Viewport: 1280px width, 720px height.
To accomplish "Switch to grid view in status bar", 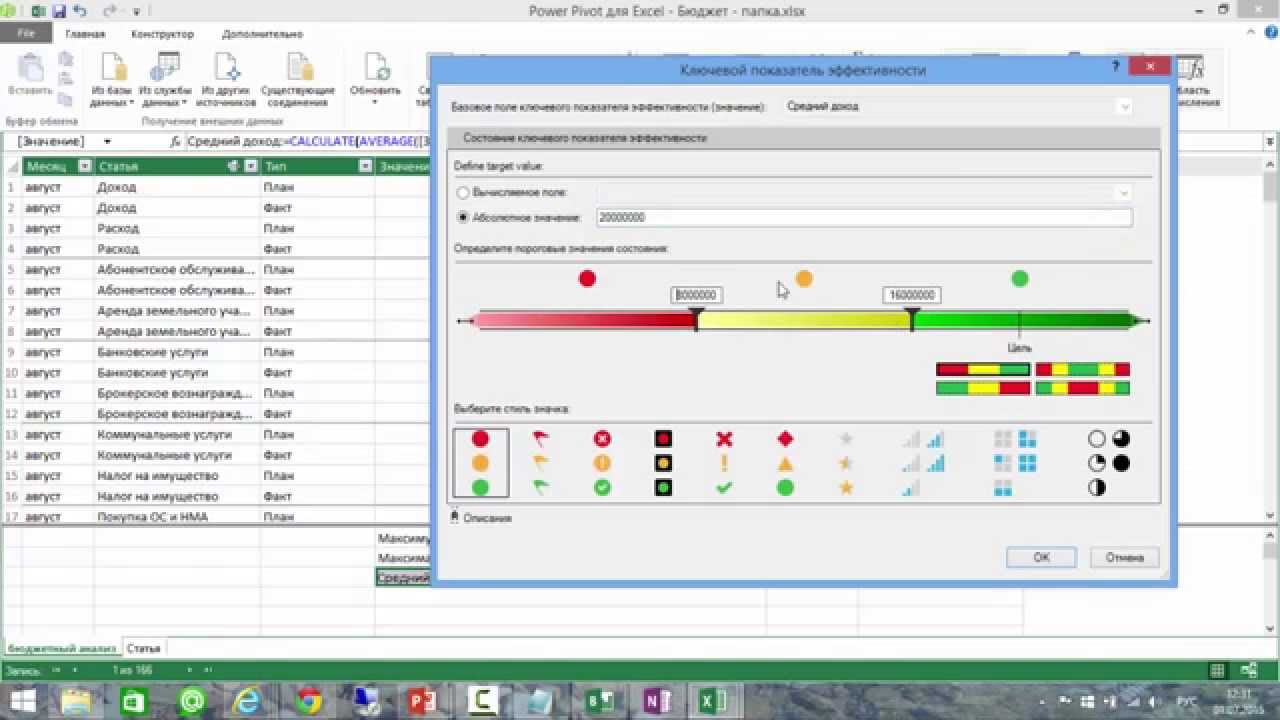I will click(x=1217, y=671).
